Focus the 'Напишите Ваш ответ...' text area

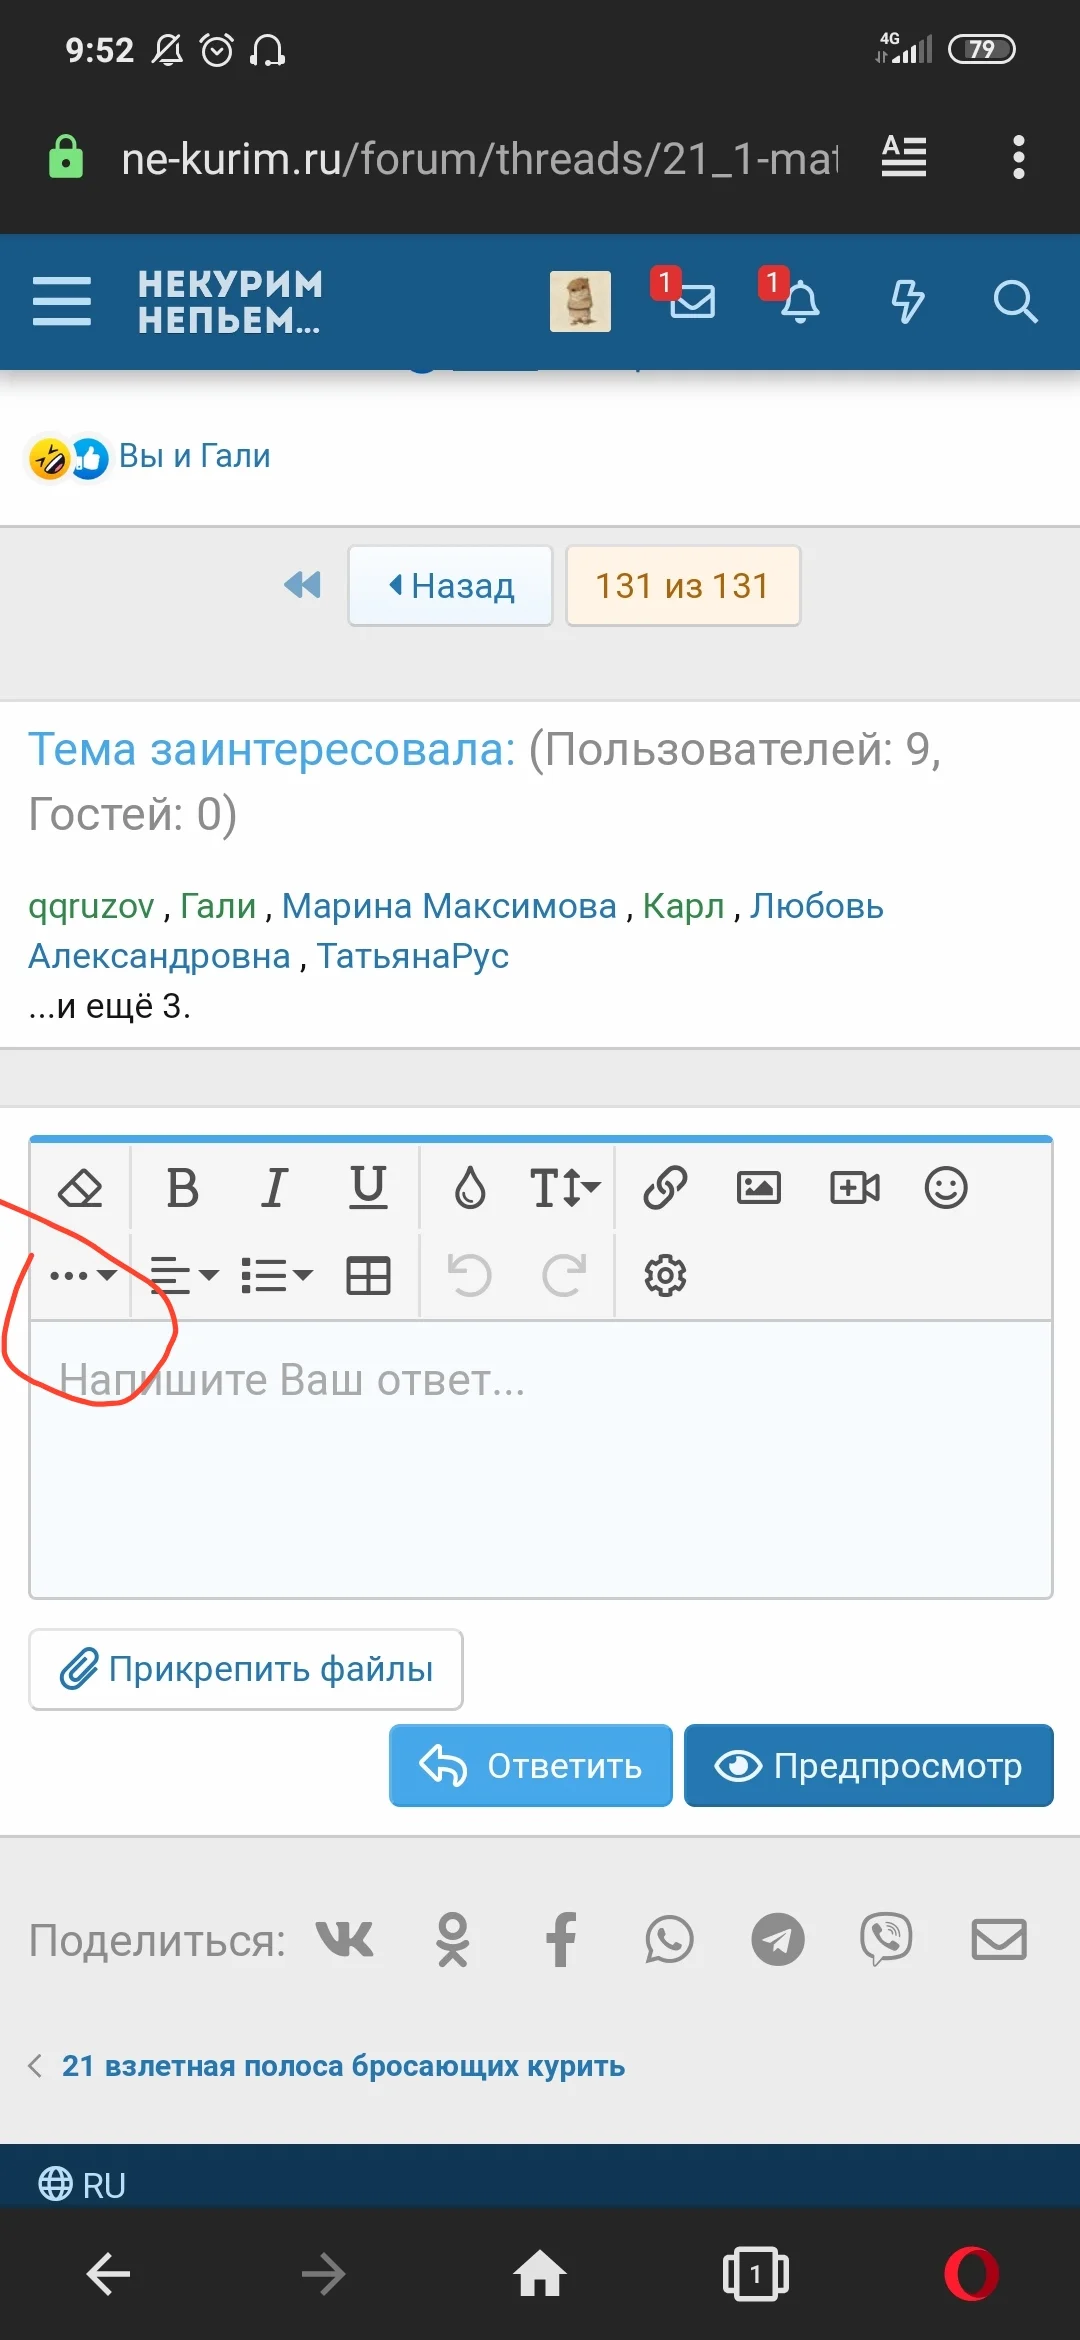click(541, 1460)
